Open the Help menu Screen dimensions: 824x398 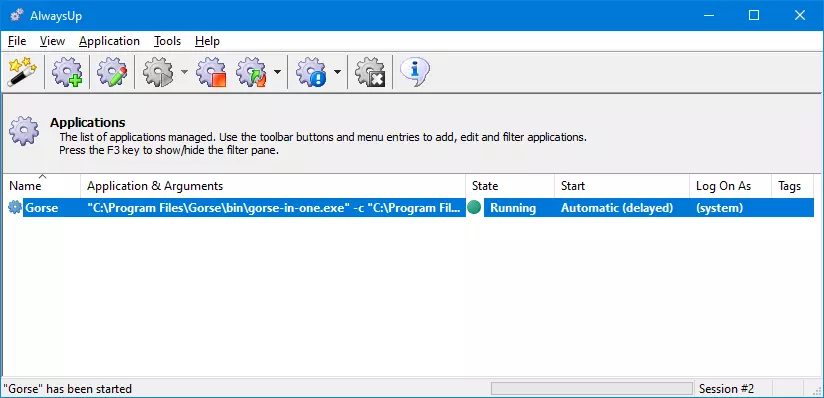pos(207,41)
